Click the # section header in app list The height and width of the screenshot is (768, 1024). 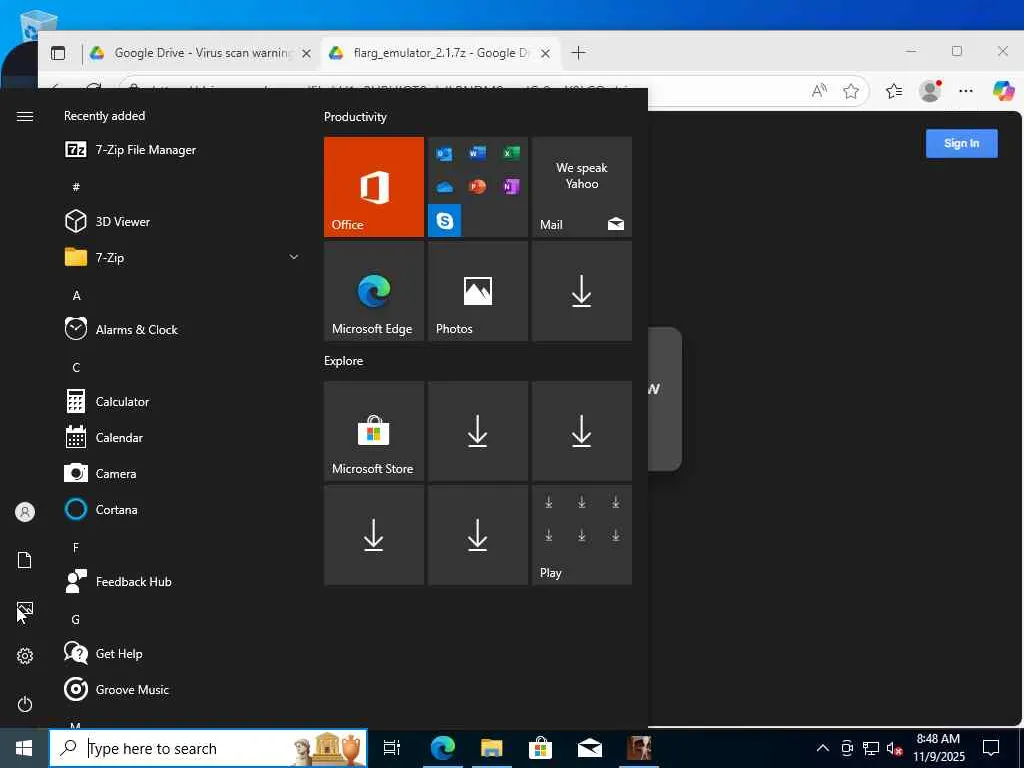tap(76, 187)
